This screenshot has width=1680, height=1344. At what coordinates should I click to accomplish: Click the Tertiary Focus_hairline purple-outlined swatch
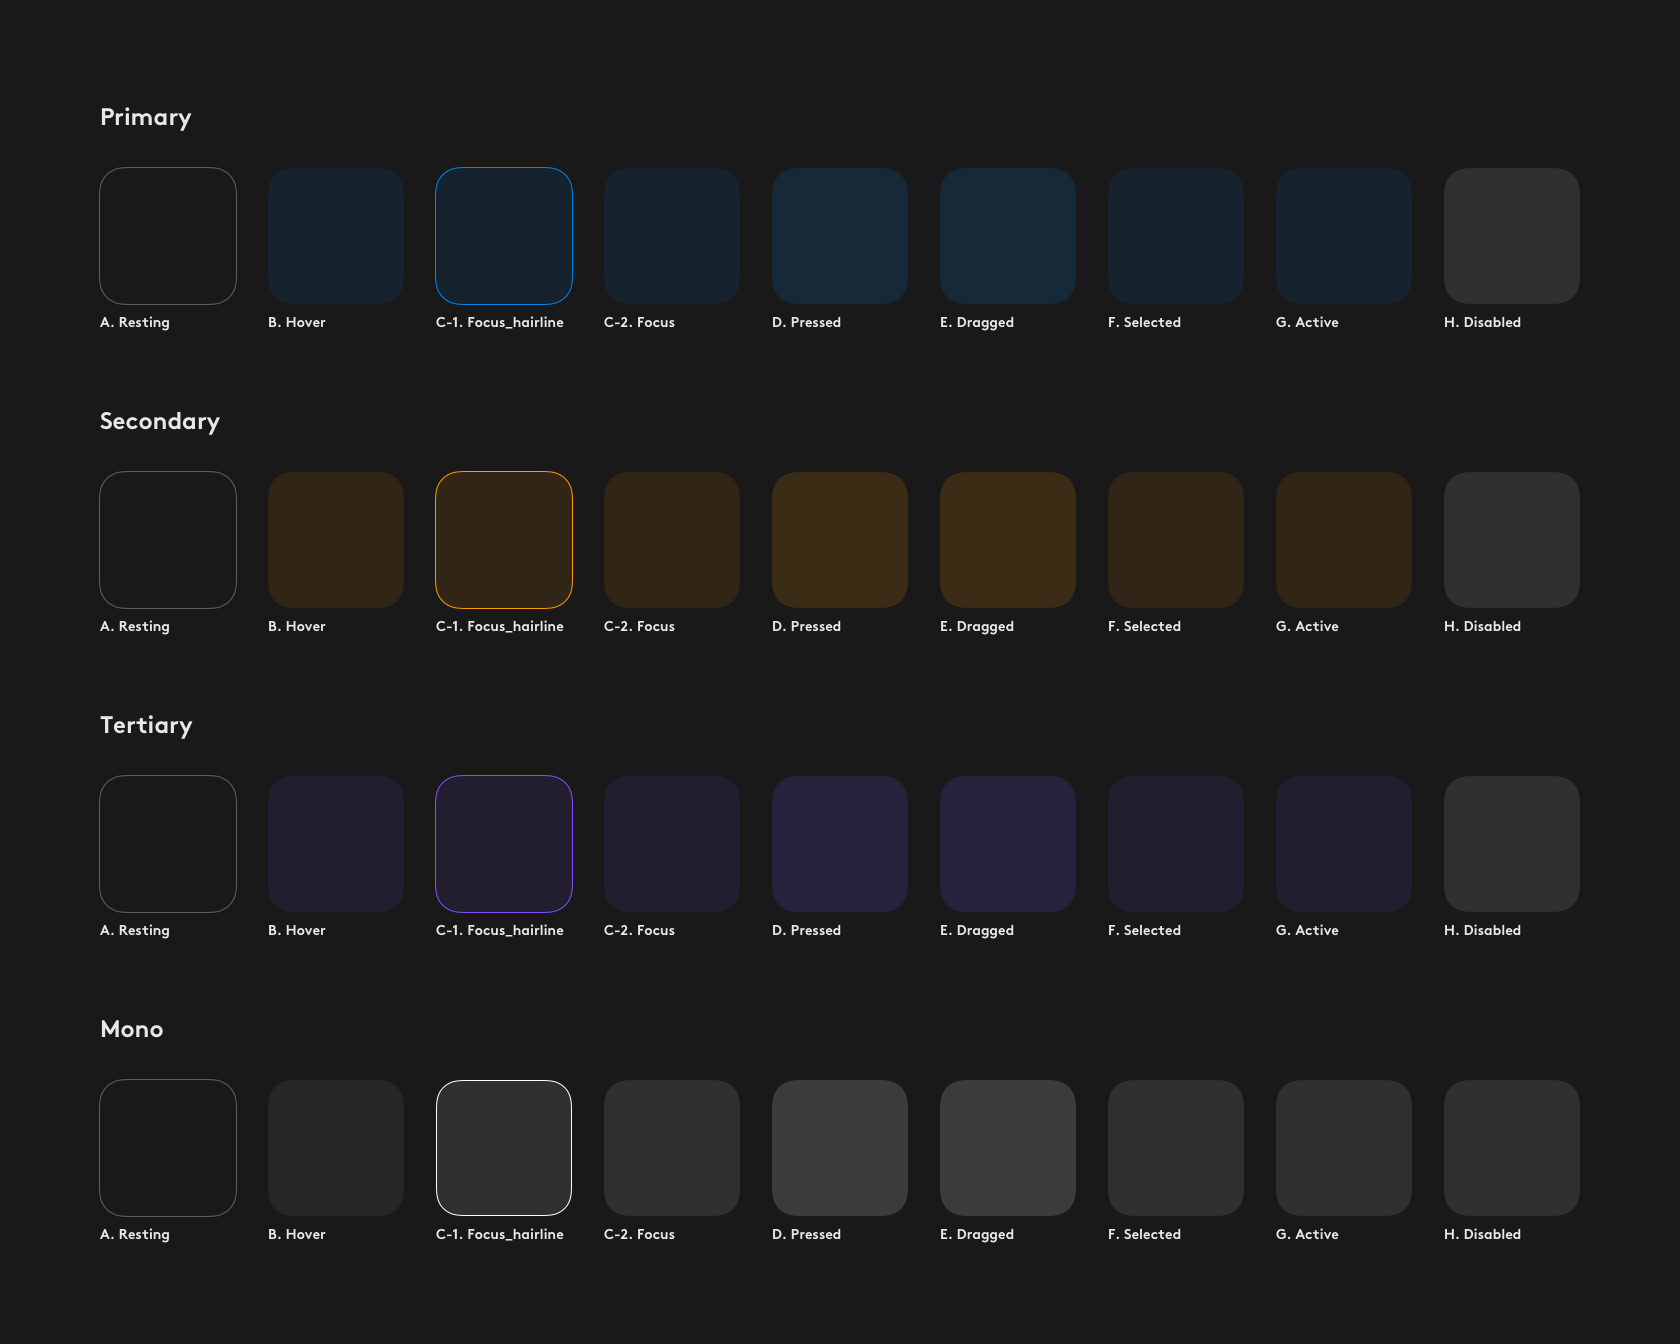[504, 844]
